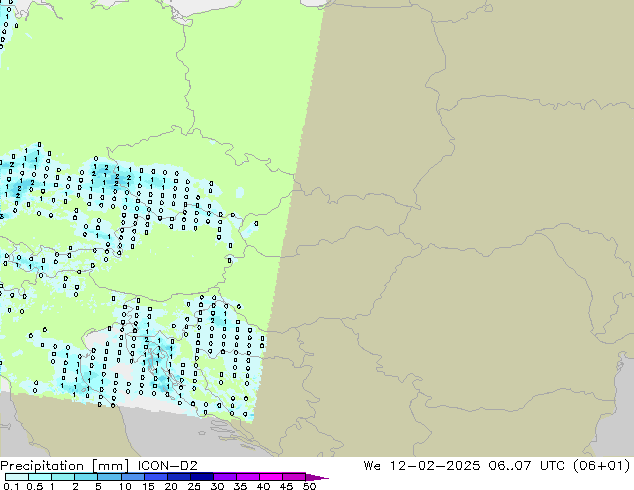
Task: Click the weekday label 'We'
Action: pos(372,466)
